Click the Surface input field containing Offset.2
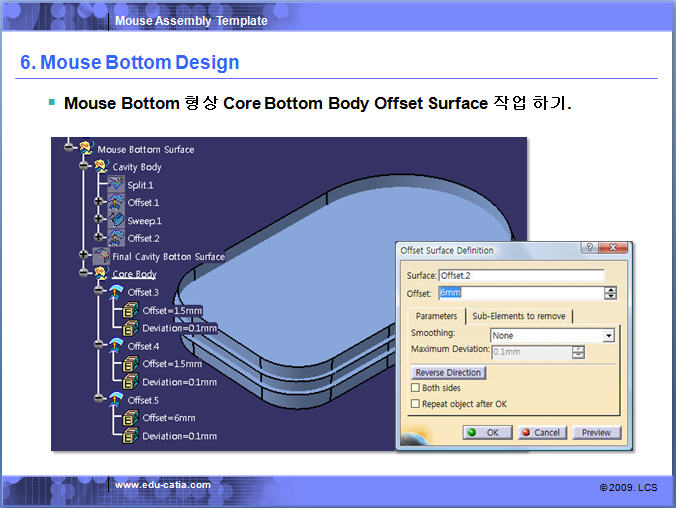Viewport: 676px width, 508px height. click(520, 275)
